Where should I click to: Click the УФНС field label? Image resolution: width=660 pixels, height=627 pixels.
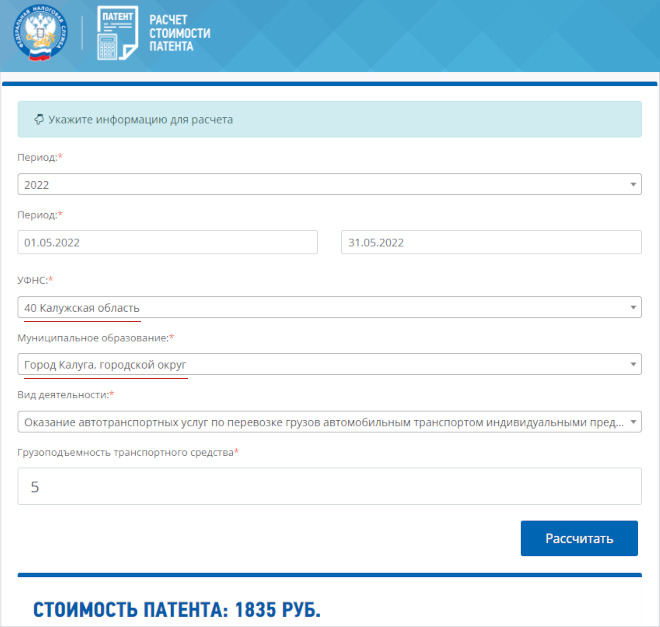35,280
